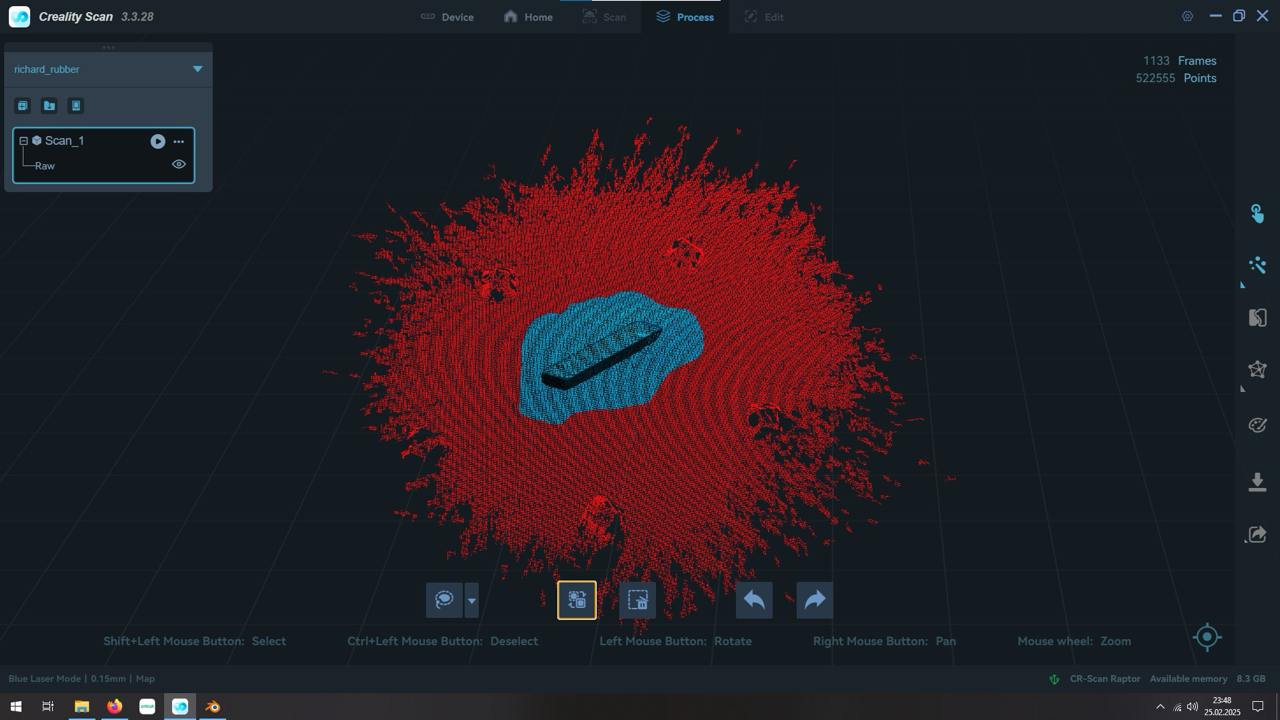Redo the last action
The width and height of the screenshot is (1280, 720).
815,600
